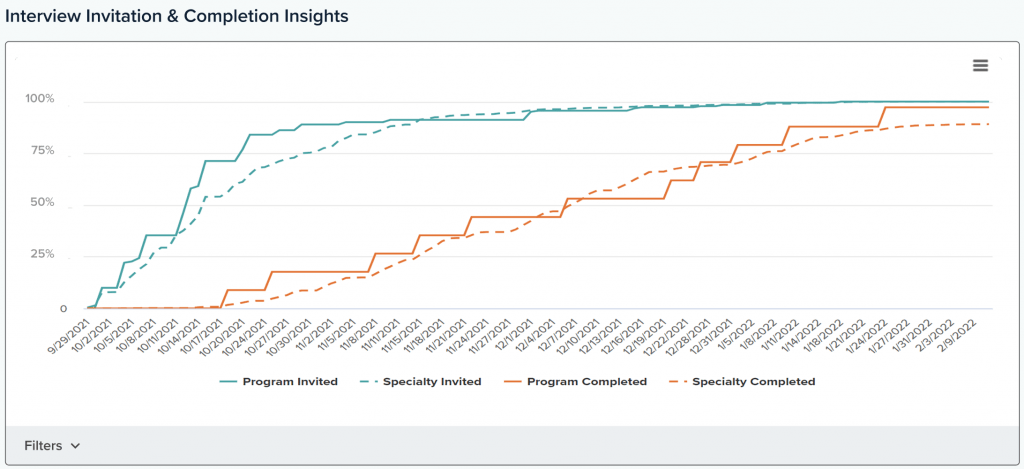Hide the Specialty Completed series via legend
Viewport: 1024px width, 469px height.
tap(753, 381)
